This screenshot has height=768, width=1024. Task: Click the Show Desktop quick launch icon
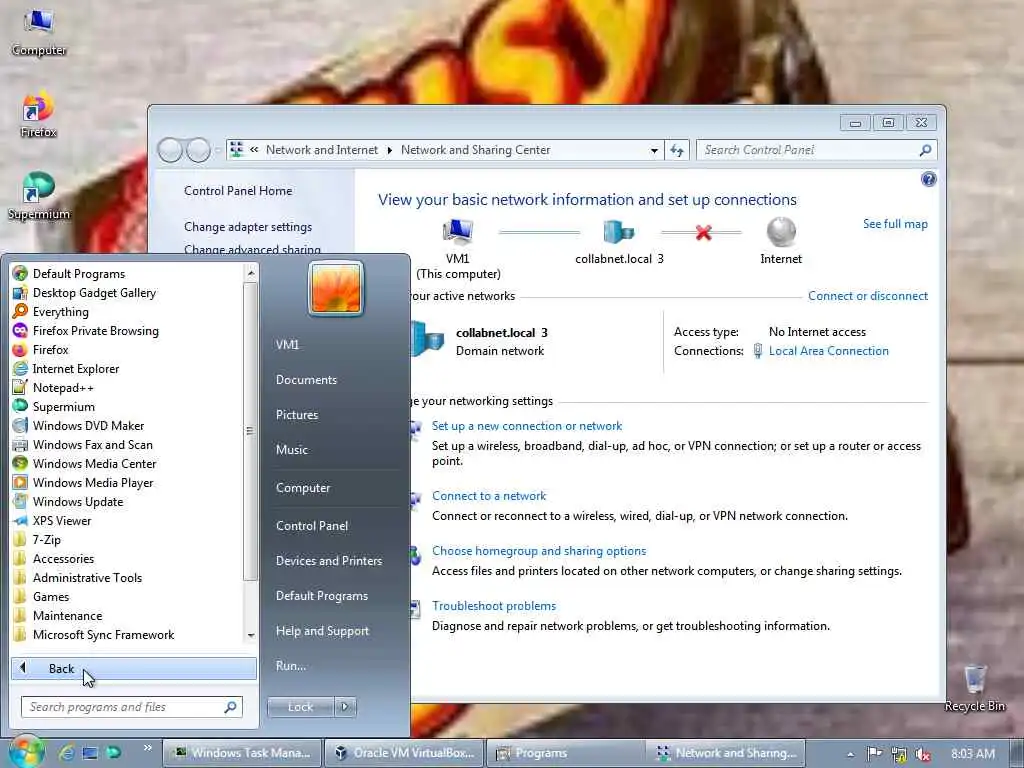point(90,753)
